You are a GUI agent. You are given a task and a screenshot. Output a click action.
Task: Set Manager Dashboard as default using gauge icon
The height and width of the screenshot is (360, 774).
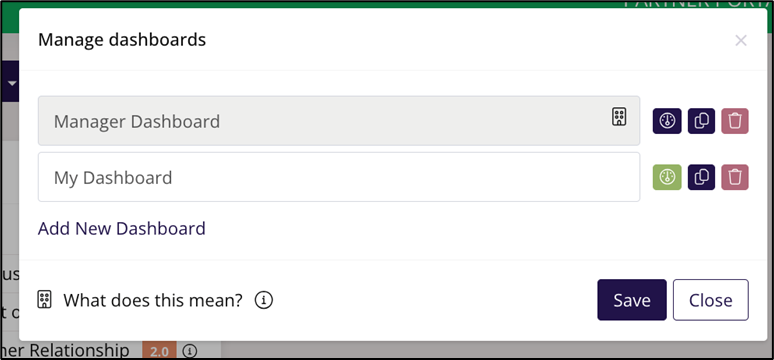pyautogui.click(x=667, y=121)
